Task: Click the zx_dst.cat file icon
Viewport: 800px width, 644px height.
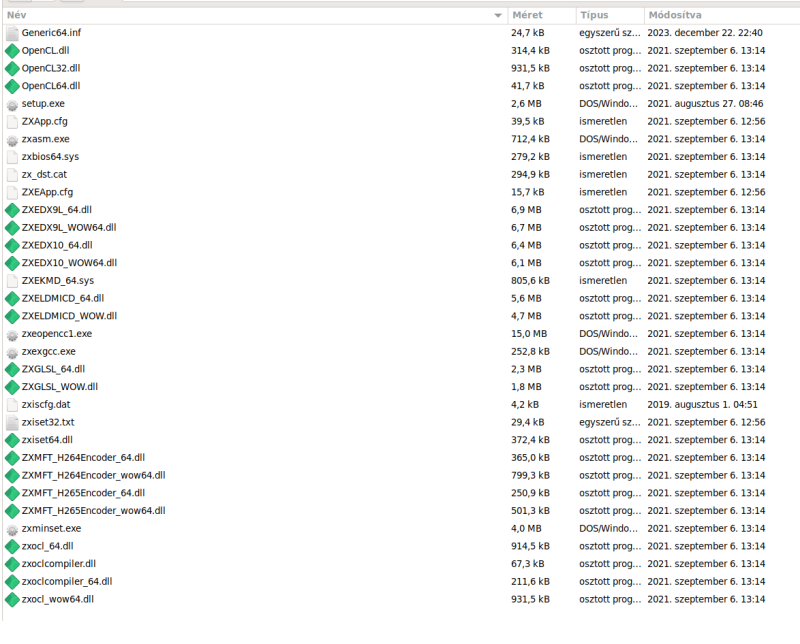Action: (12, 175)
